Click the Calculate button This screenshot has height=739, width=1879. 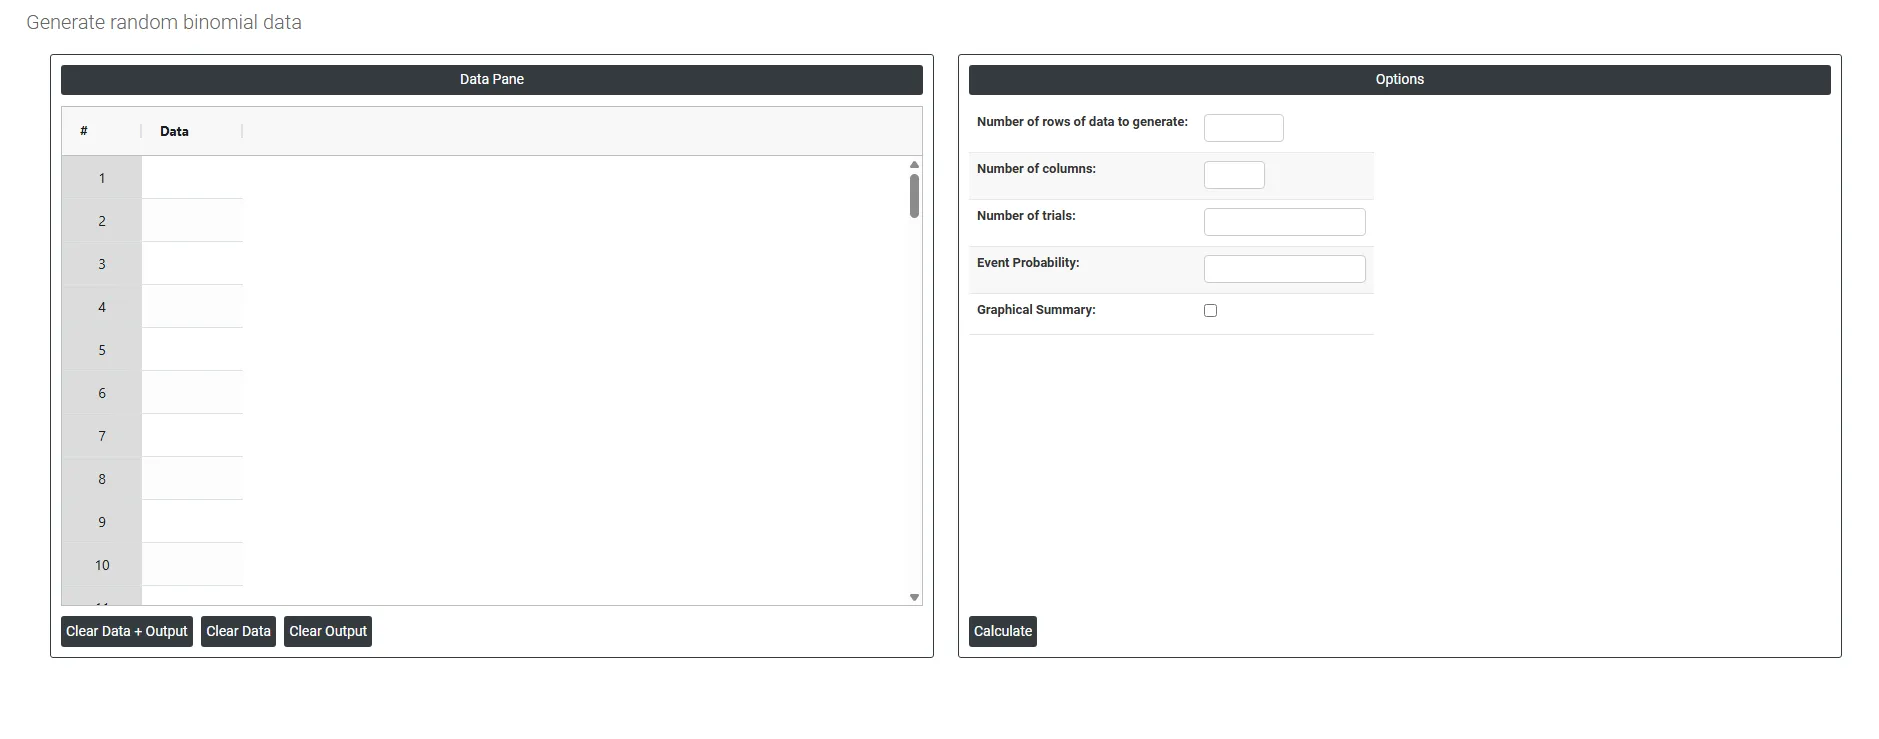1002,631
